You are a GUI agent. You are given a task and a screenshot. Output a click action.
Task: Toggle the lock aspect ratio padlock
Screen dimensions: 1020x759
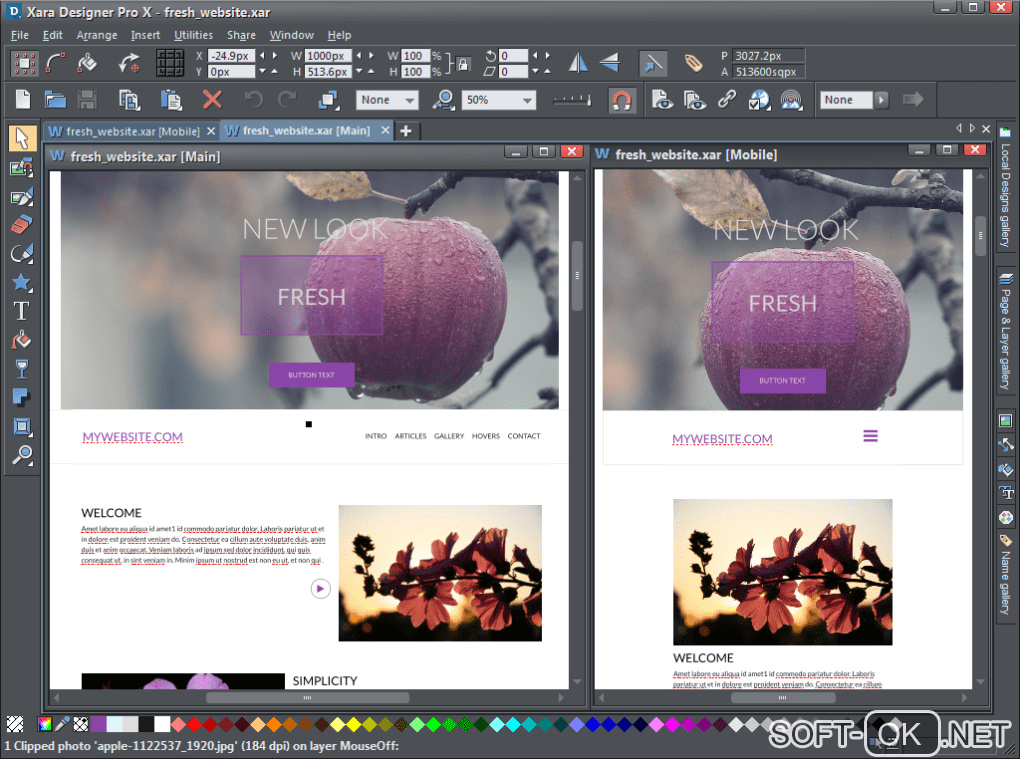coord(463,64)
